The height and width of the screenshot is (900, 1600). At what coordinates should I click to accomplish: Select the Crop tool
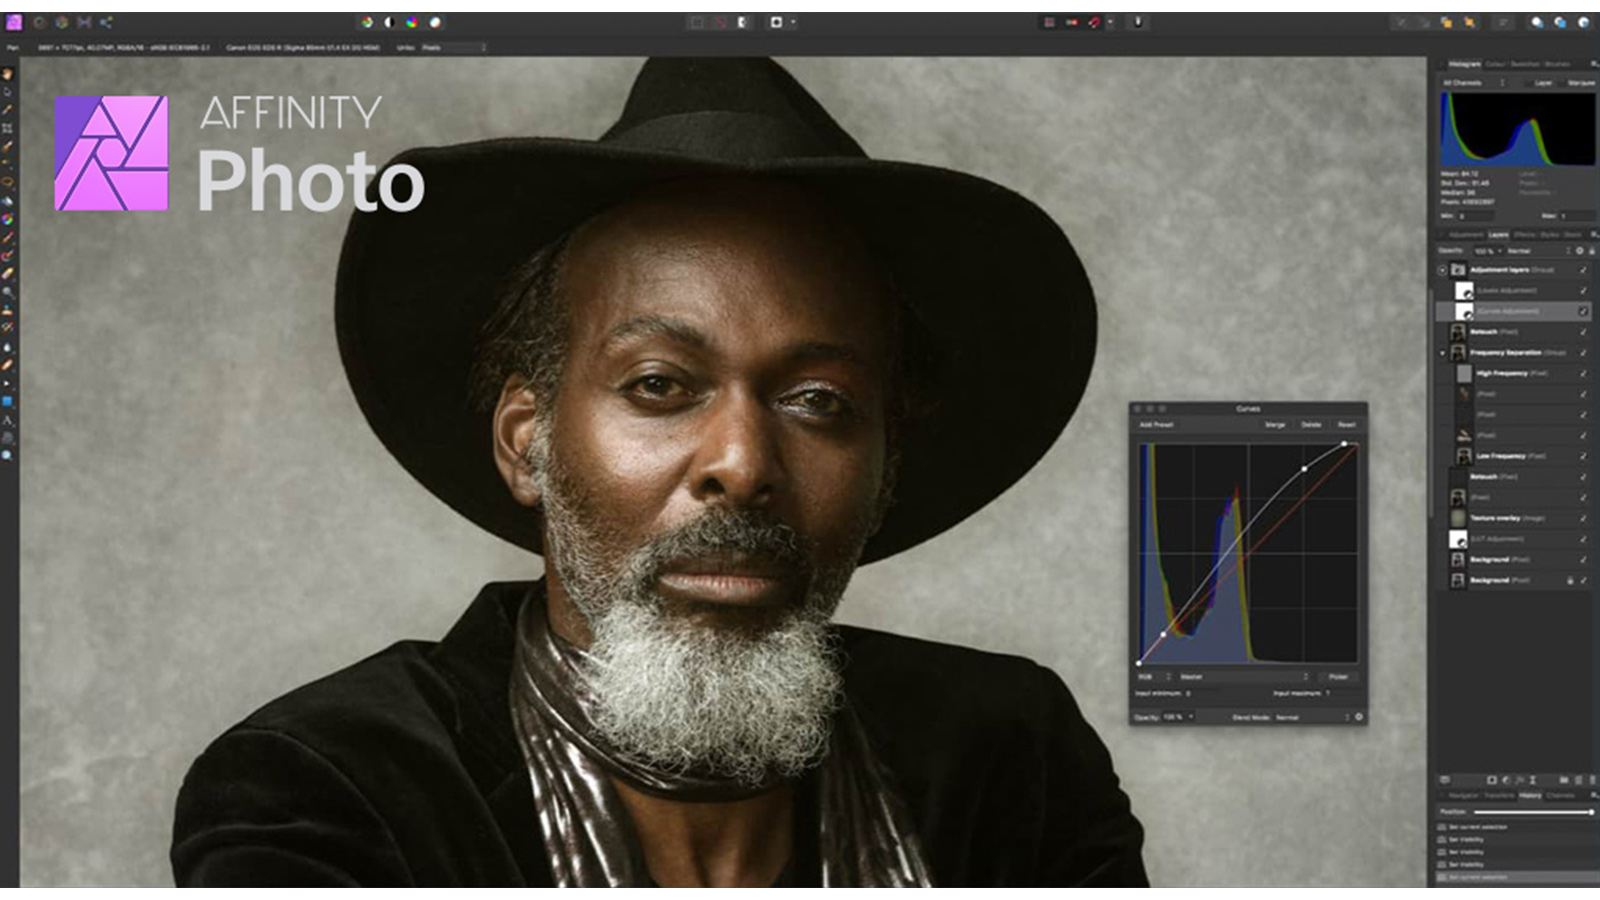click(x=7, y=129)
